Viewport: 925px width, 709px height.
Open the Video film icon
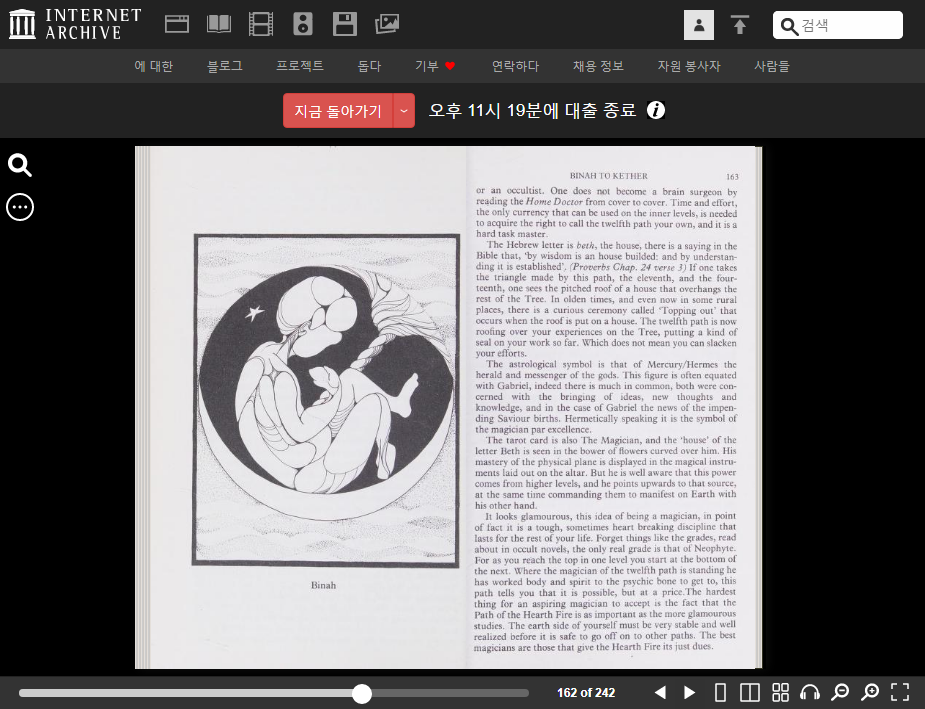(x=261, y=24)
